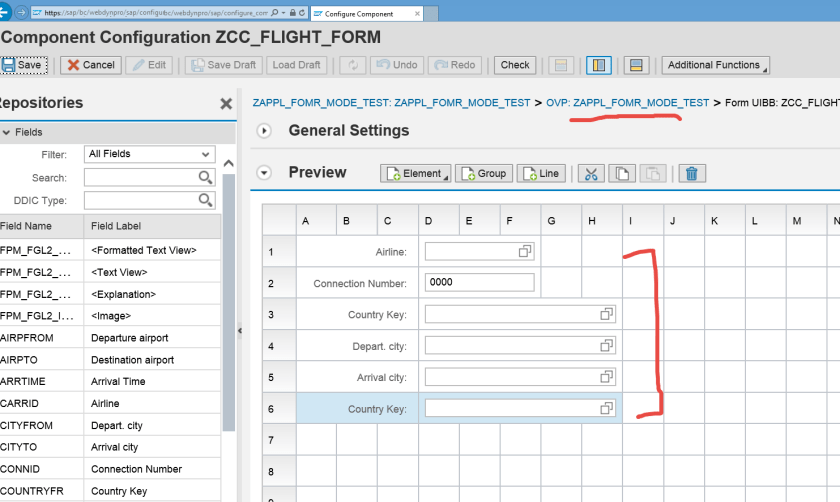
Task: Toggle the bottom panel layout icon
Action: click(636, 65)
